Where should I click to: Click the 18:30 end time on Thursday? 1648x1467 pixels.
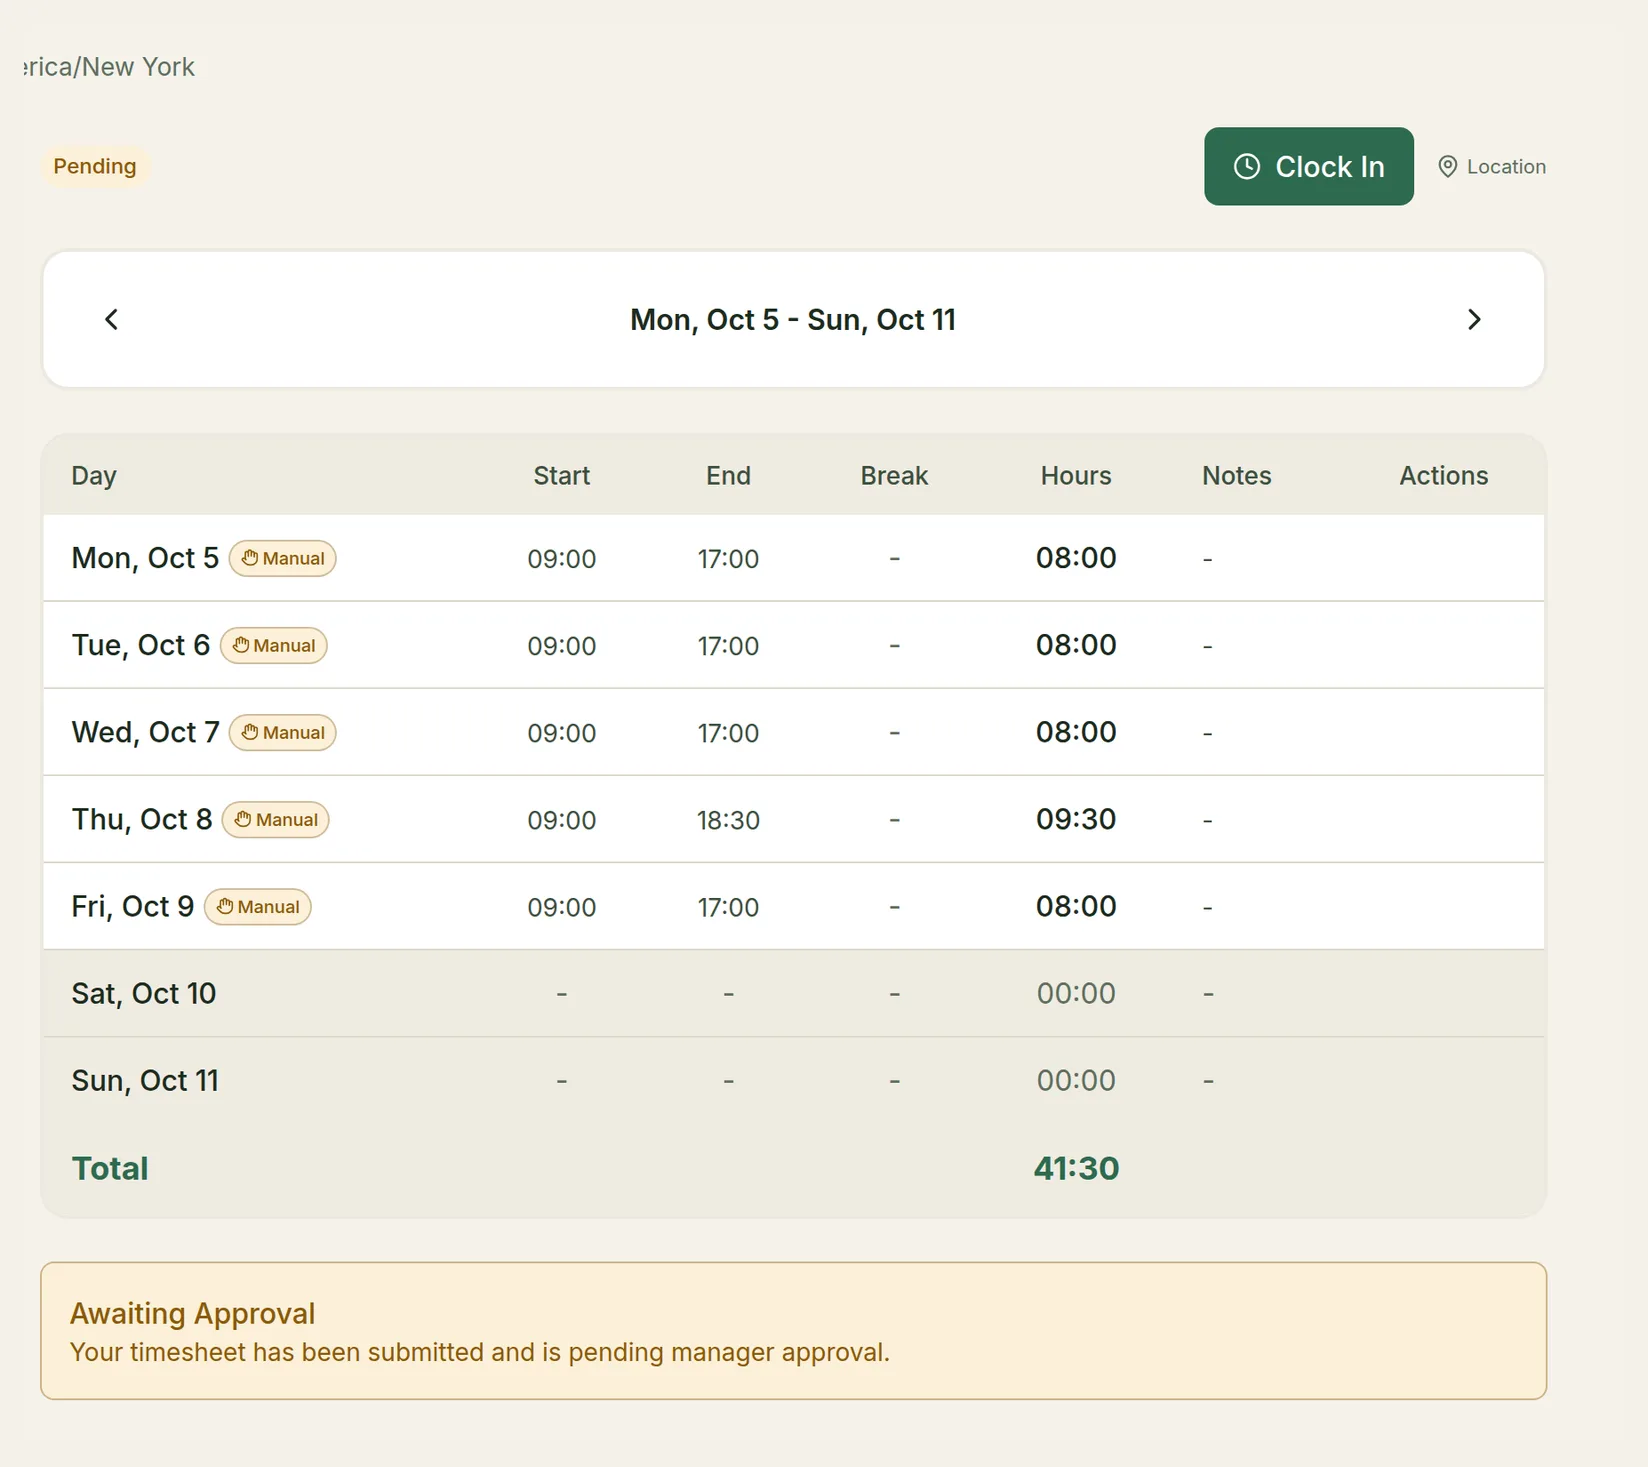click(x=728, y=820)
